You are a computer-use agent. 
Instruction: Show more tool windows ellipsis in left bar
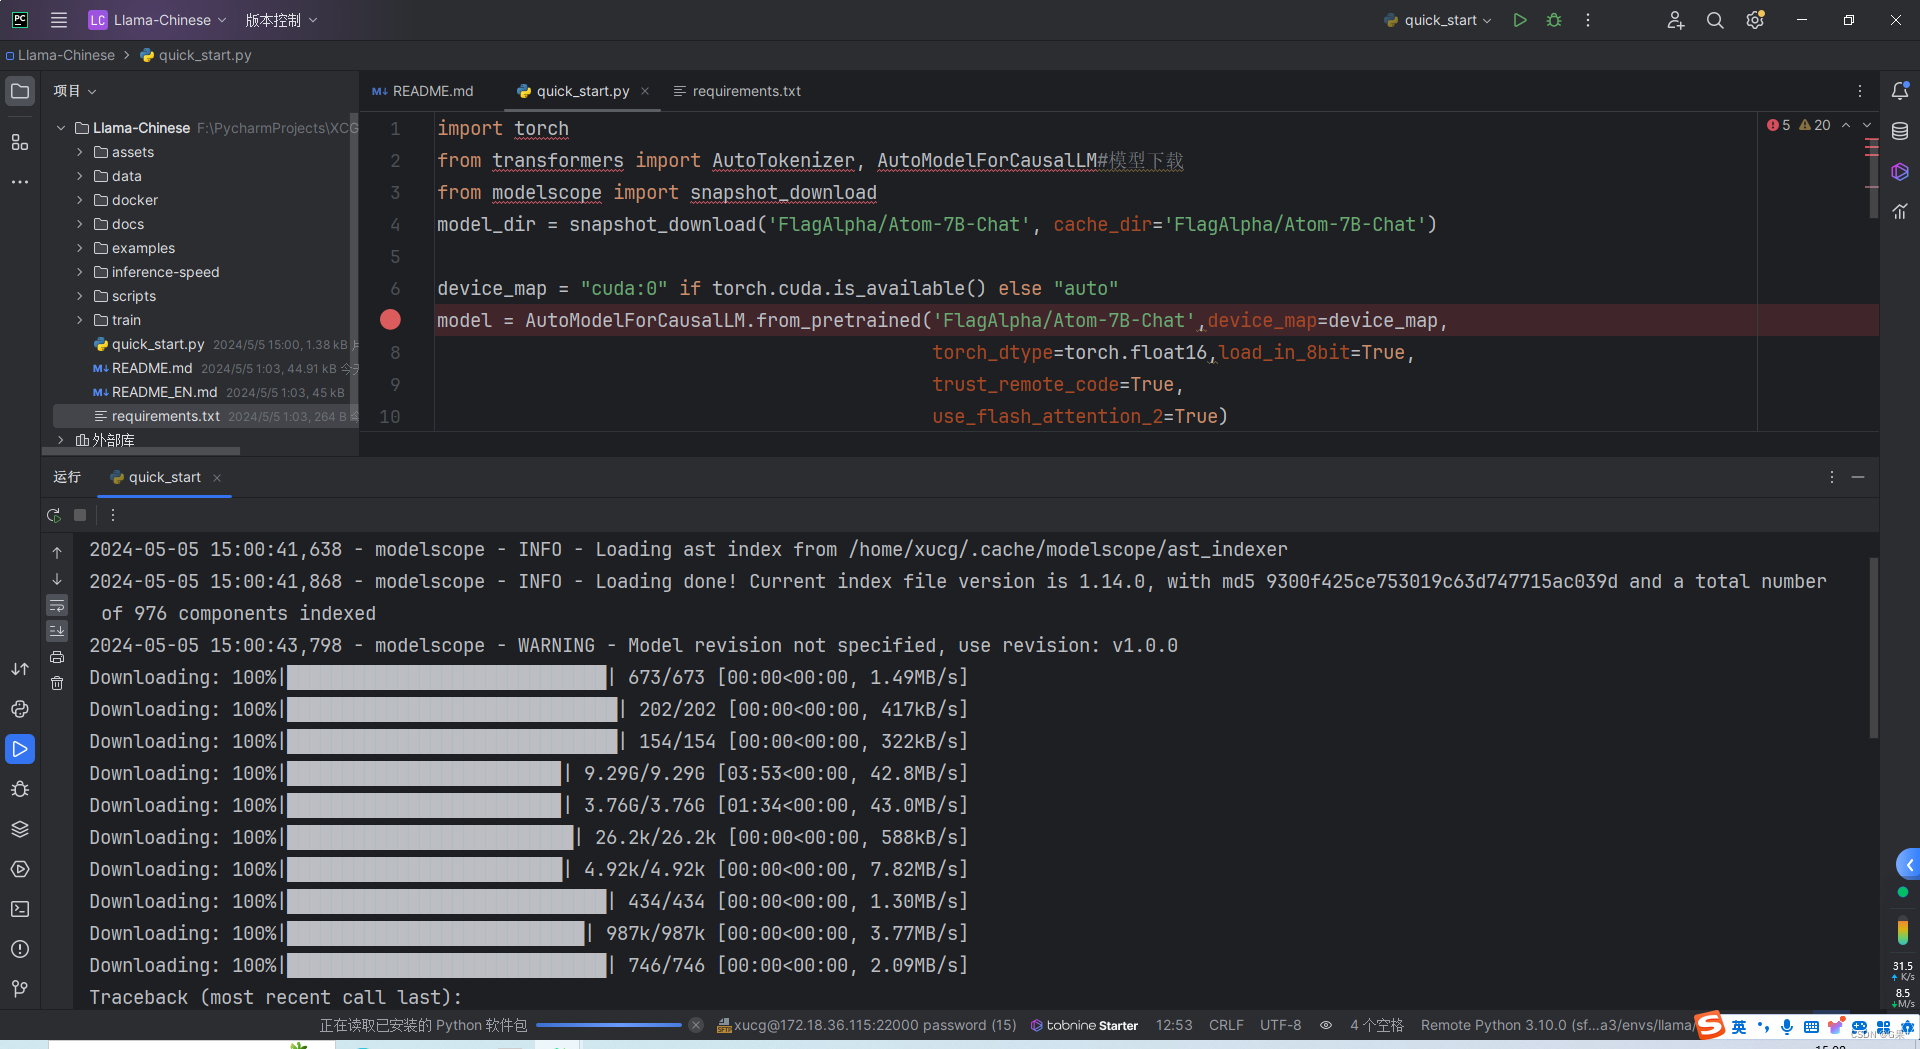[x=20, y=182]
